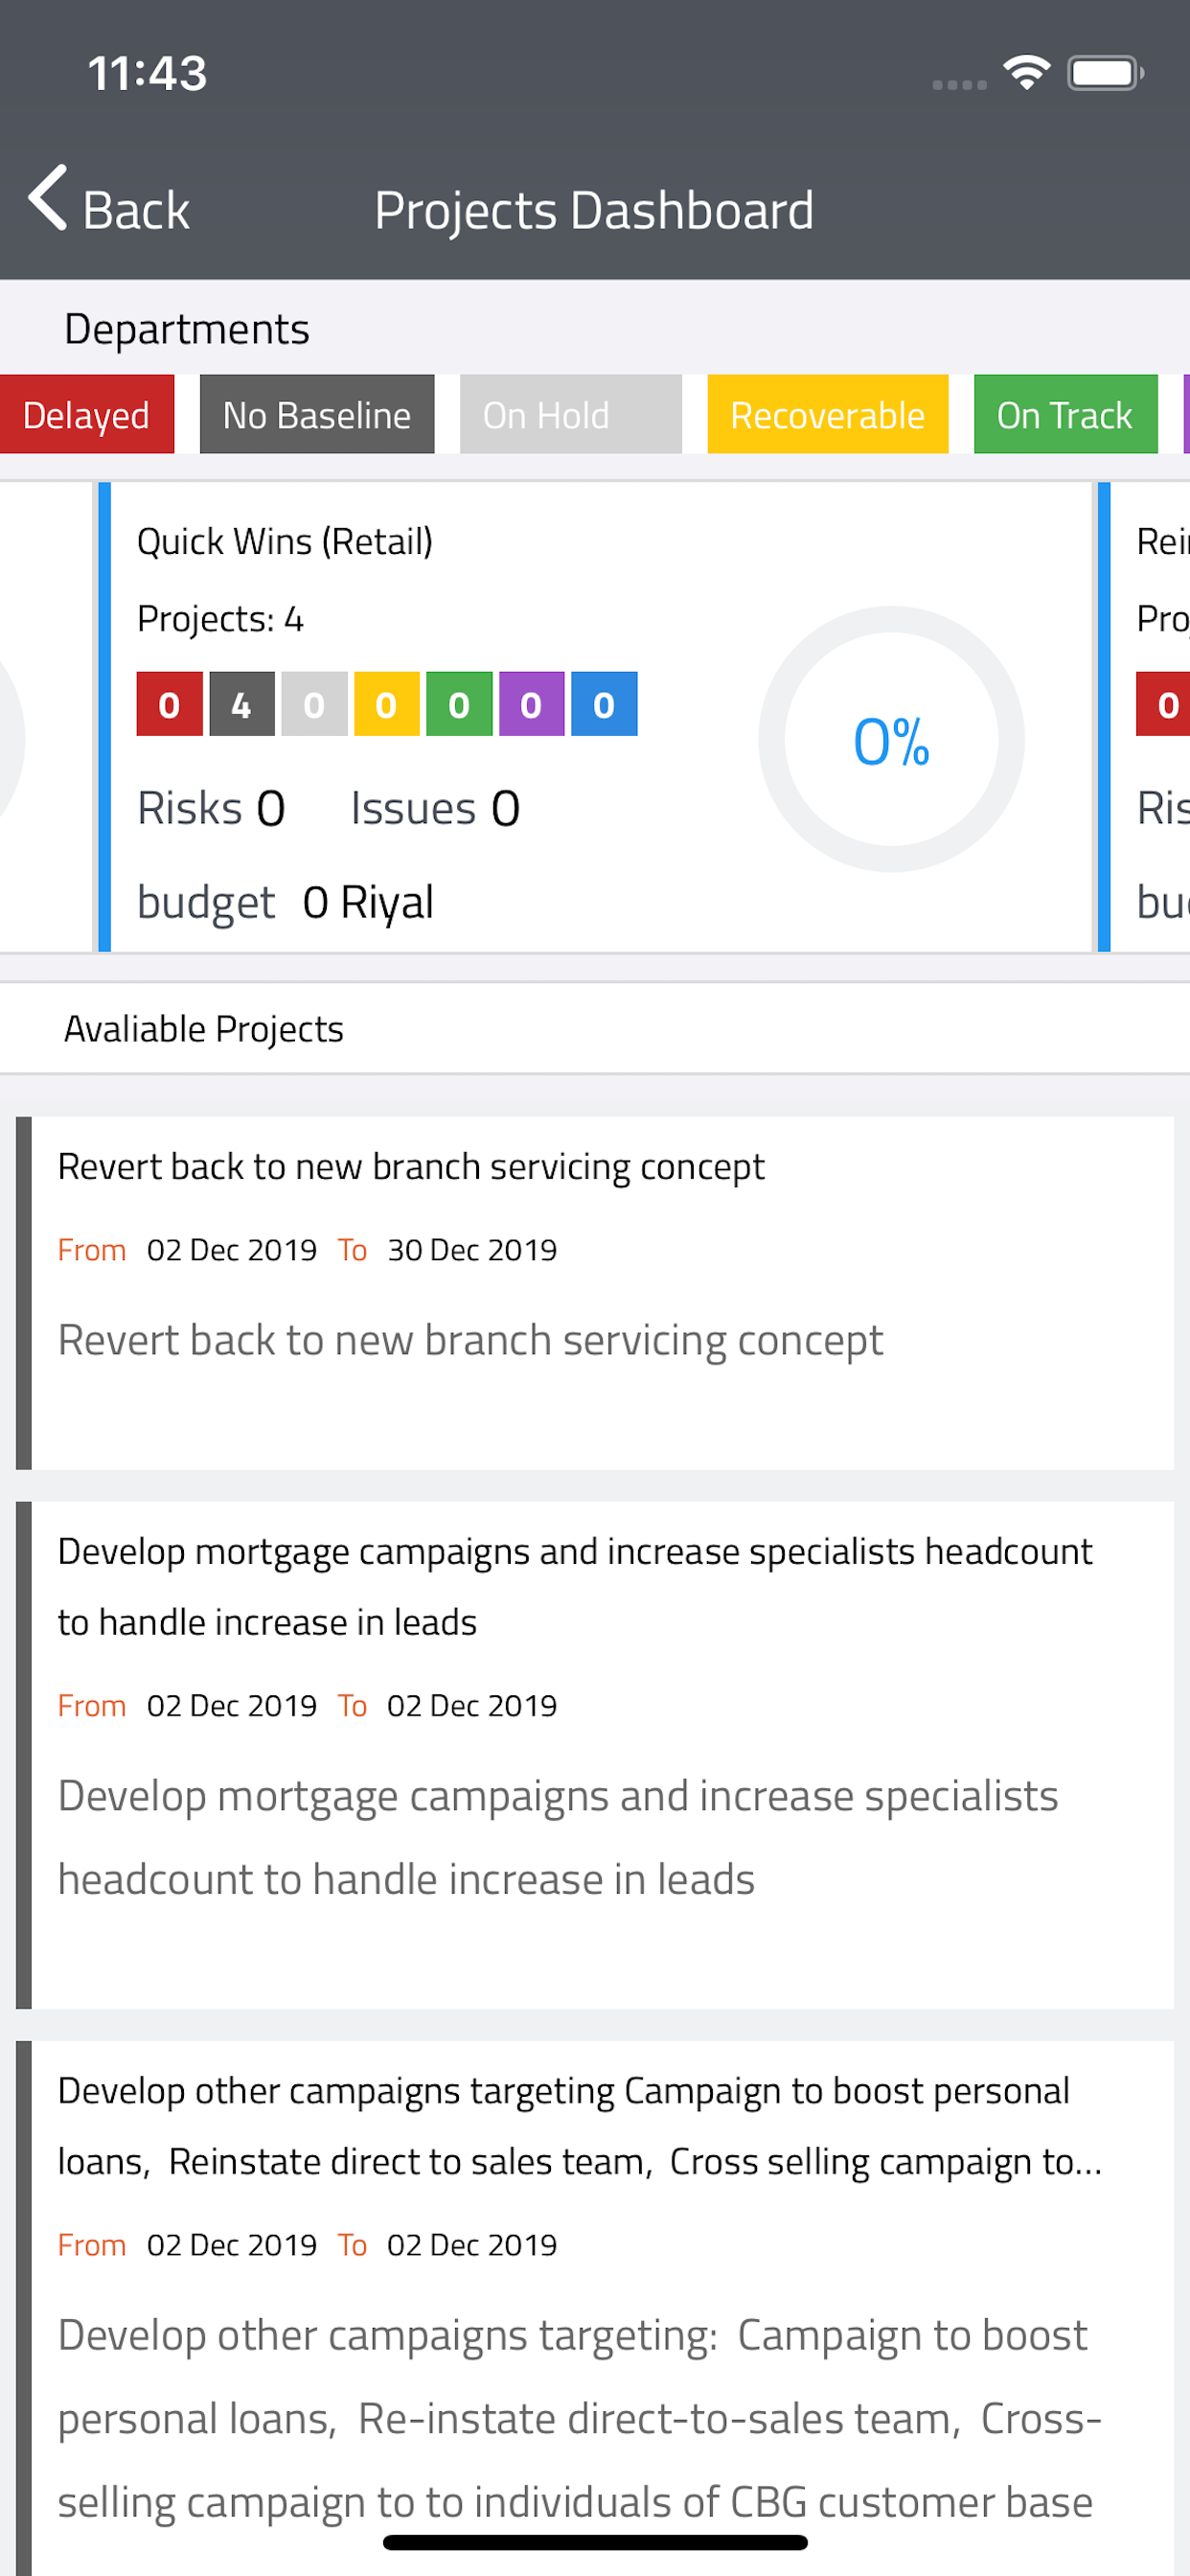The image size is (1190, 2576).
Task: Tap the Back chevron icon
Action: [x=48, y=198]
